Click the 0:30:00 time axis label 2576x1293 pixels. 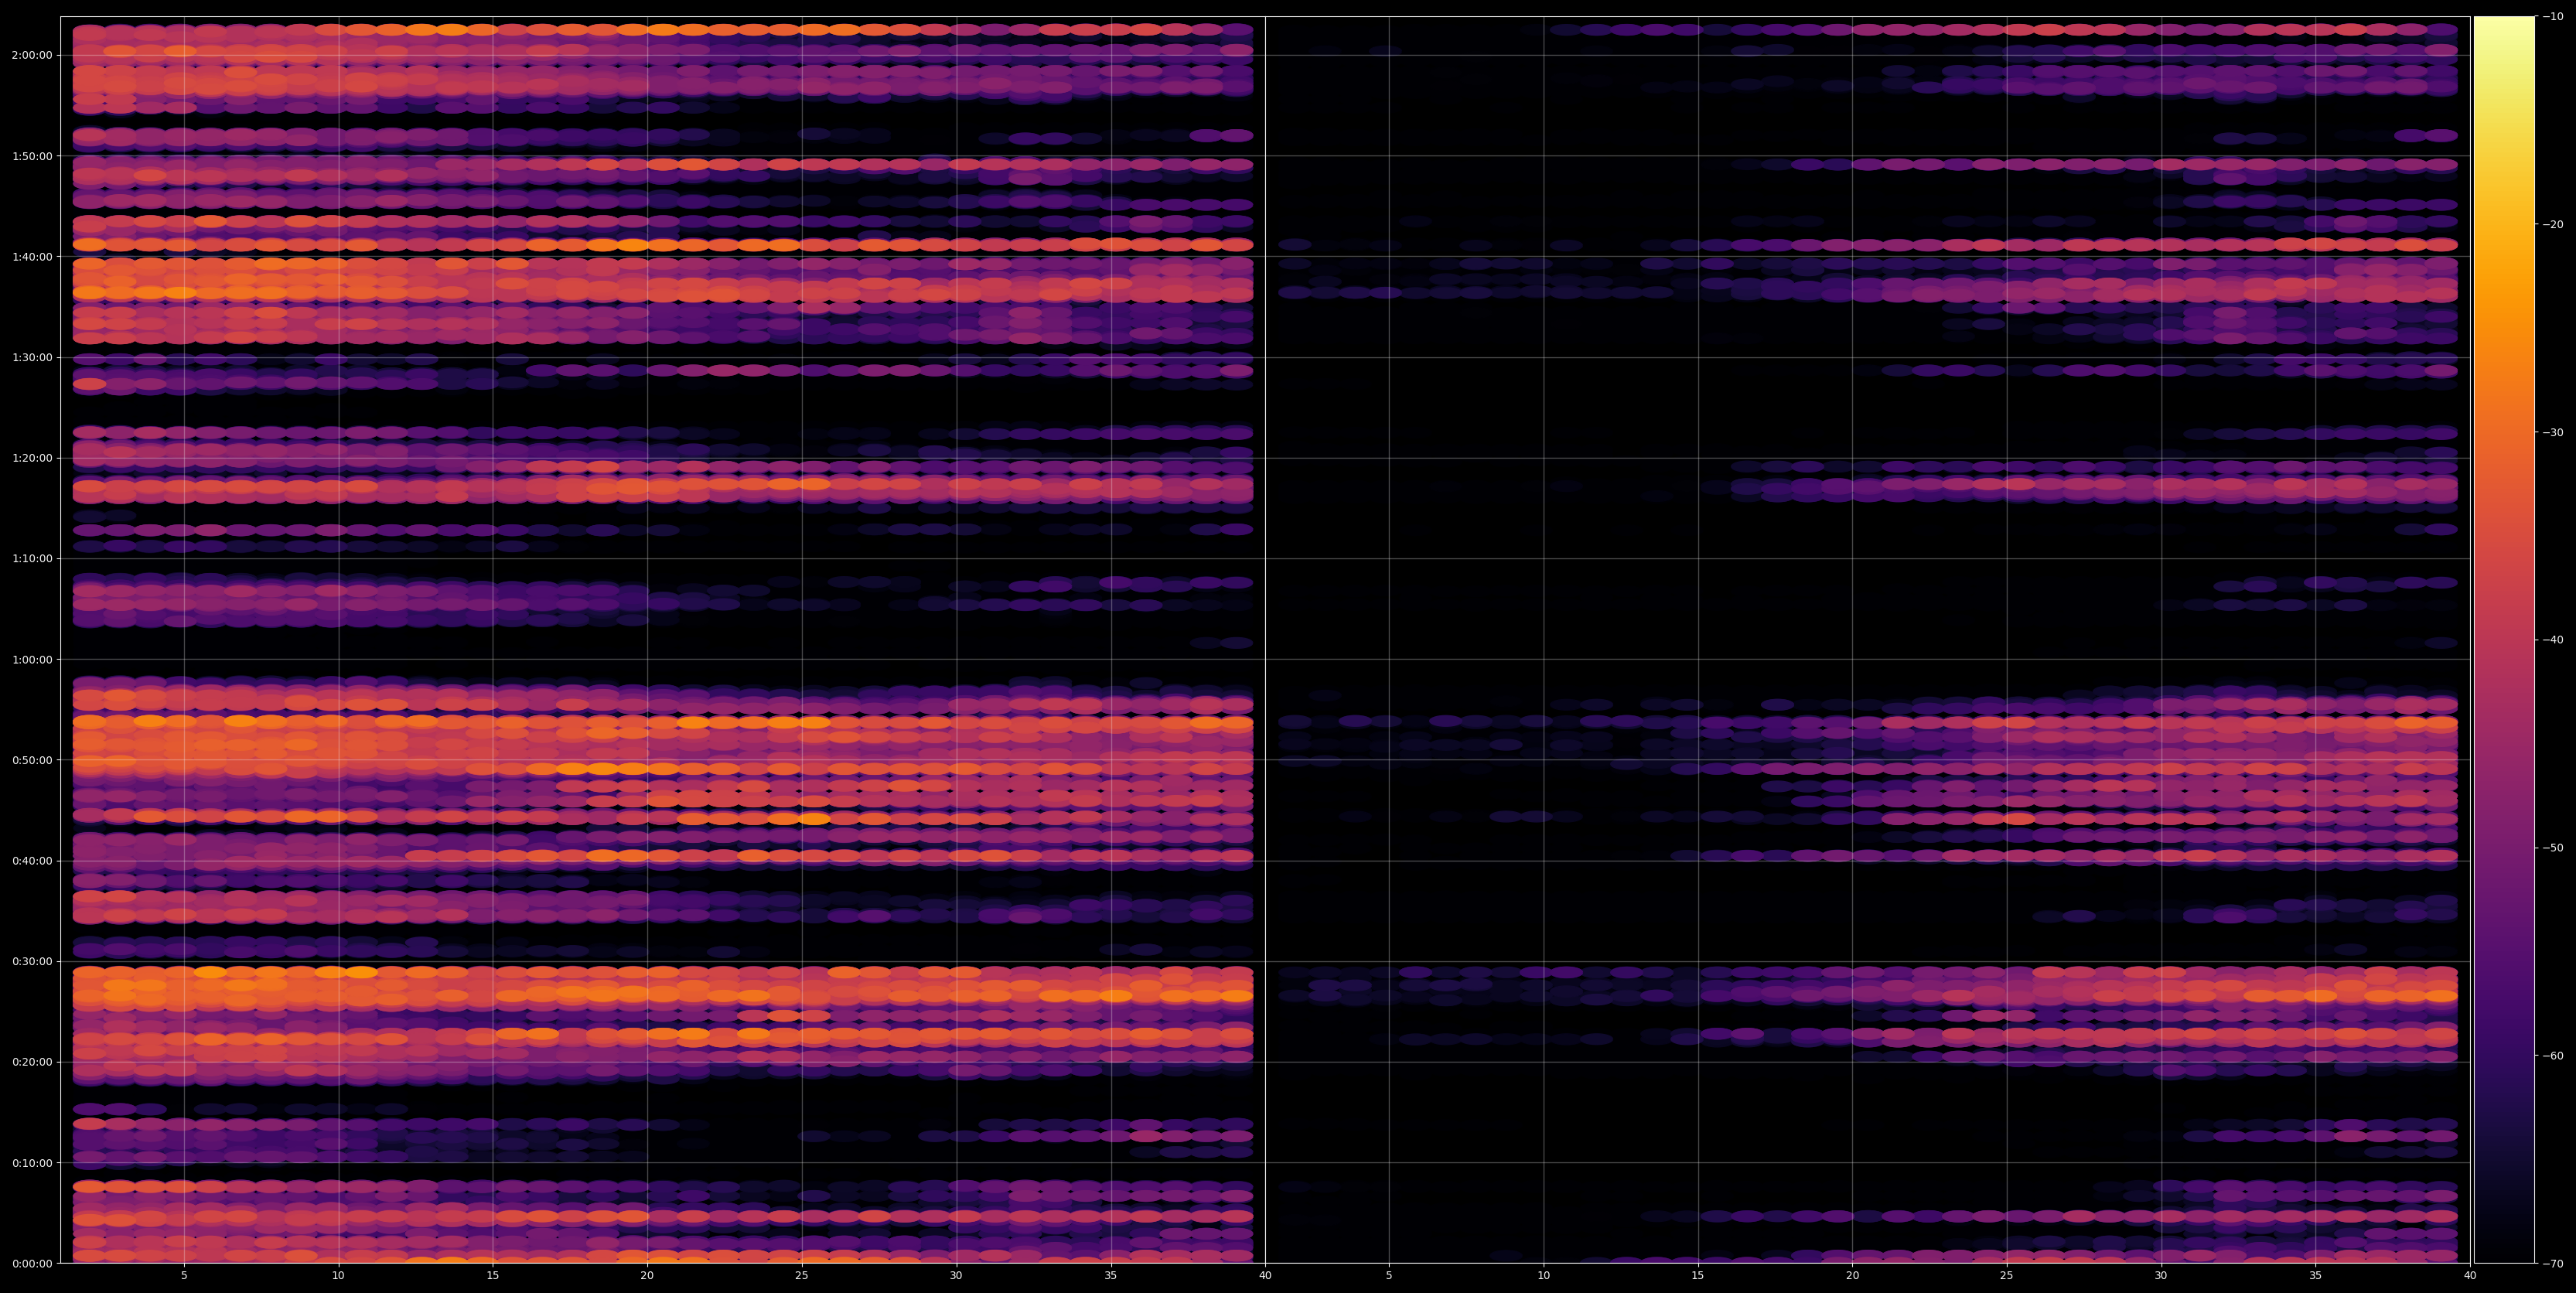click(33, 962)
